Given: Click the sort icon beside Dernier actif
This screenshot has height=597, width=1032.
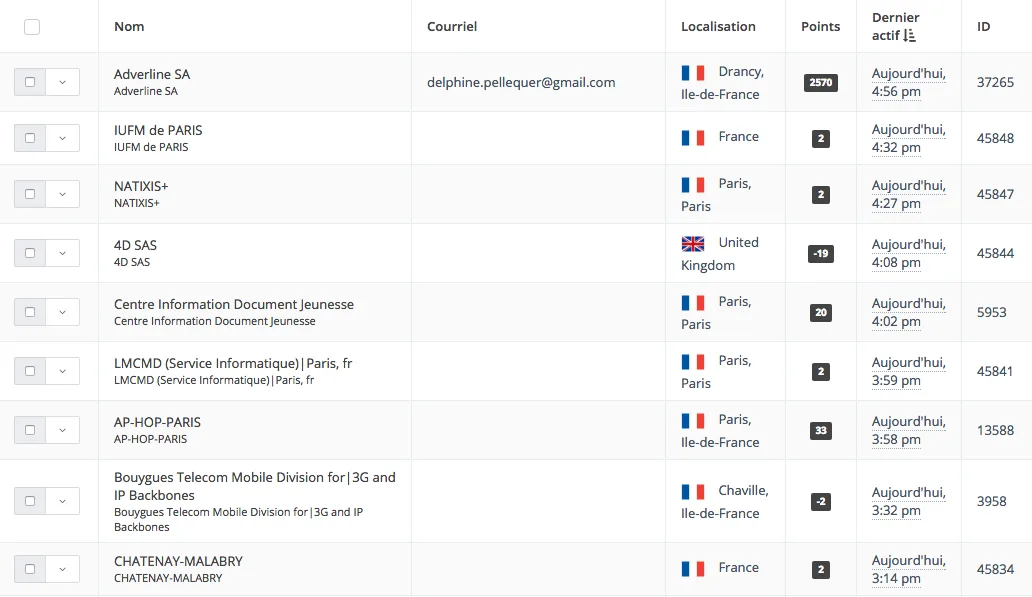Looking at the screenshot, I should [x=910, y=36].
